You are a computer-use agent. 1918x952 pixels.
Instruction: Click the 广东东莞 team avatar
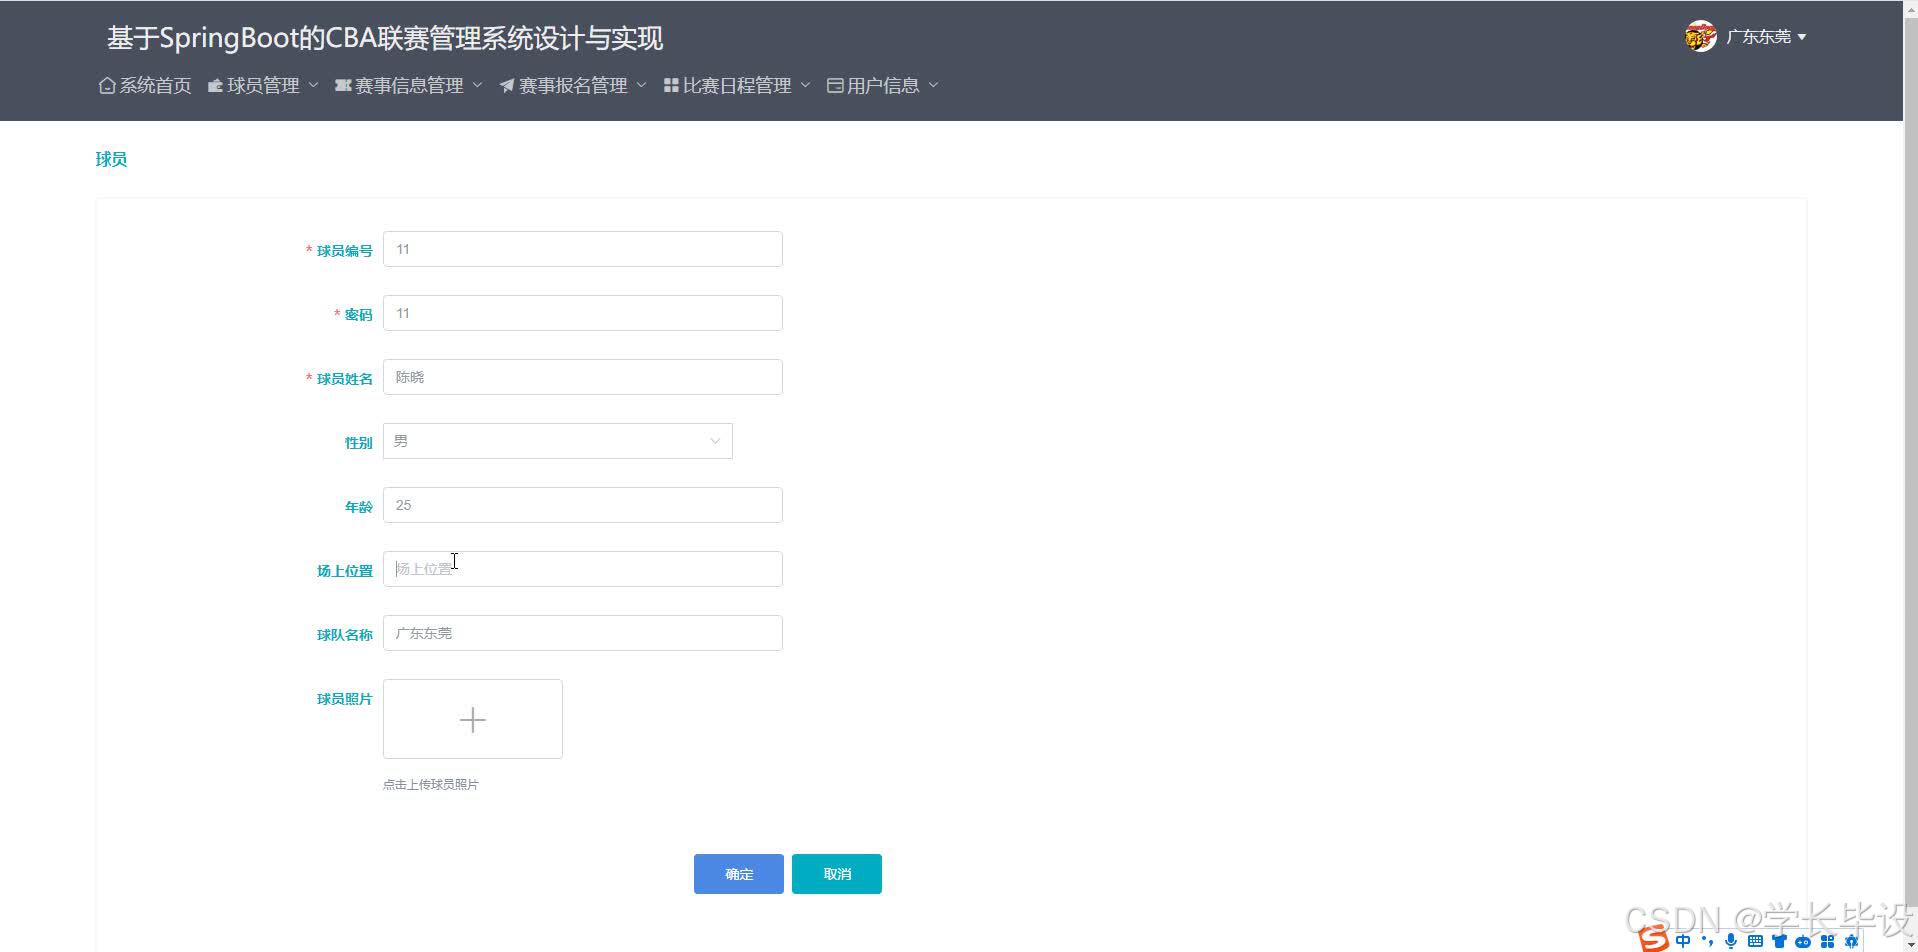(1700, 37)
